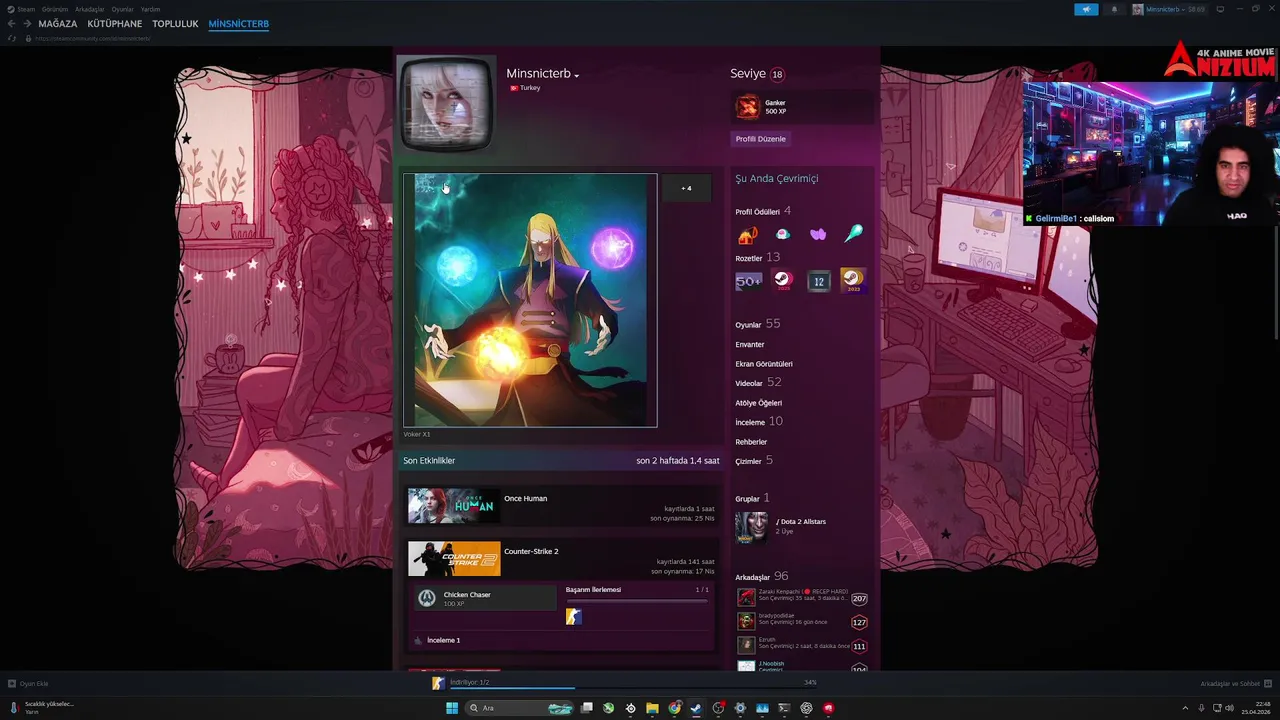Screen dimensions: 1280x720
Task: Open the gold Steam 2022 badge
Action: (852, 281)
